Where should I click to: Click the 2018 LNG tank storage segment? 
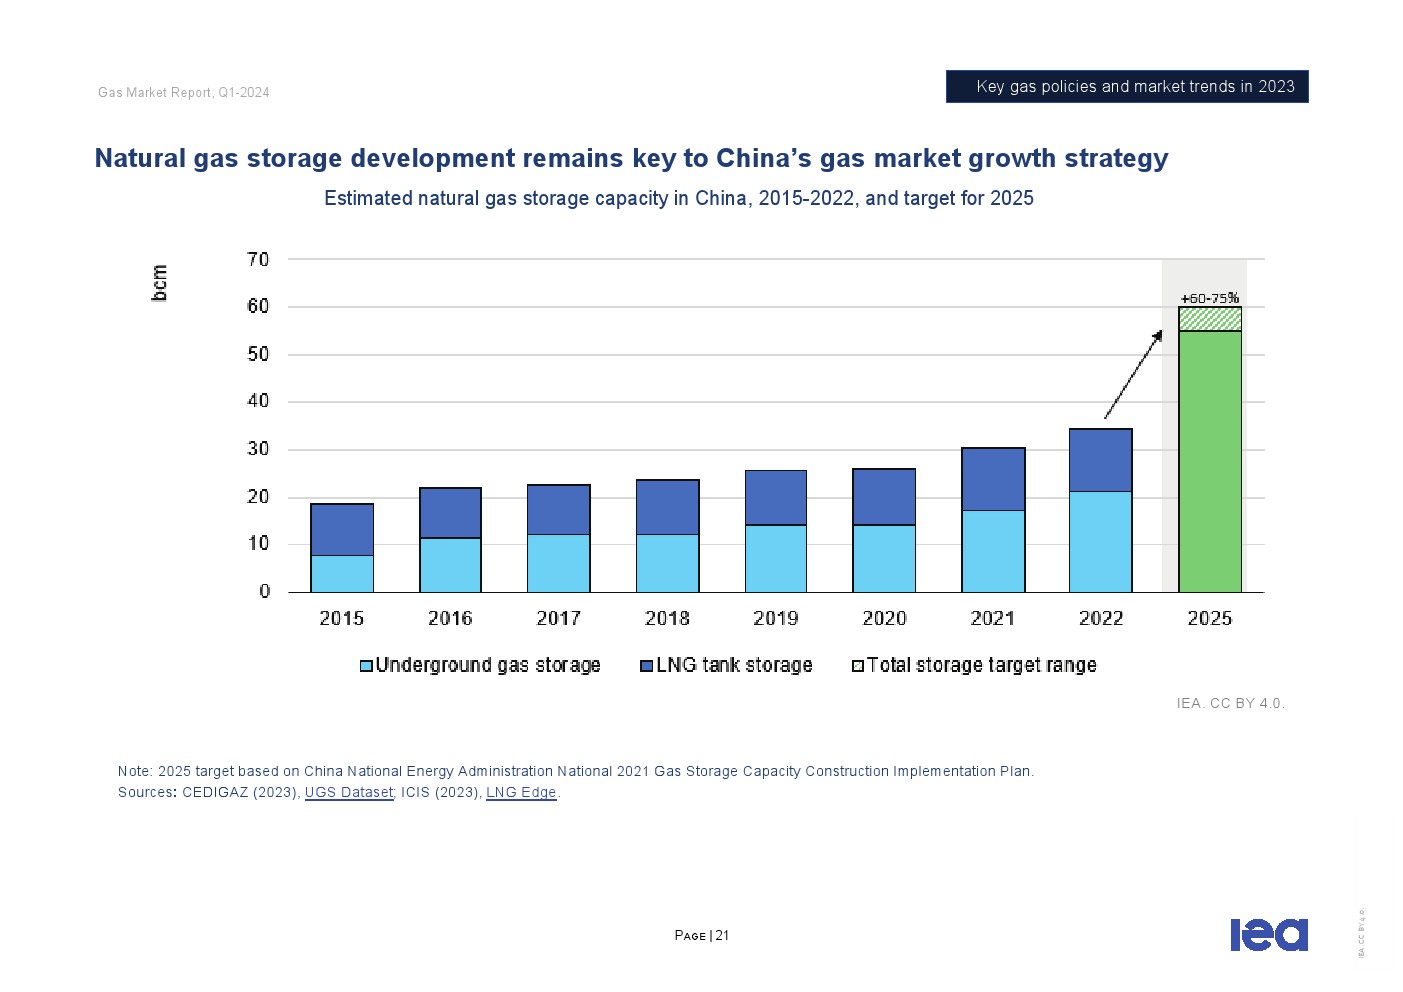(667, 507)
